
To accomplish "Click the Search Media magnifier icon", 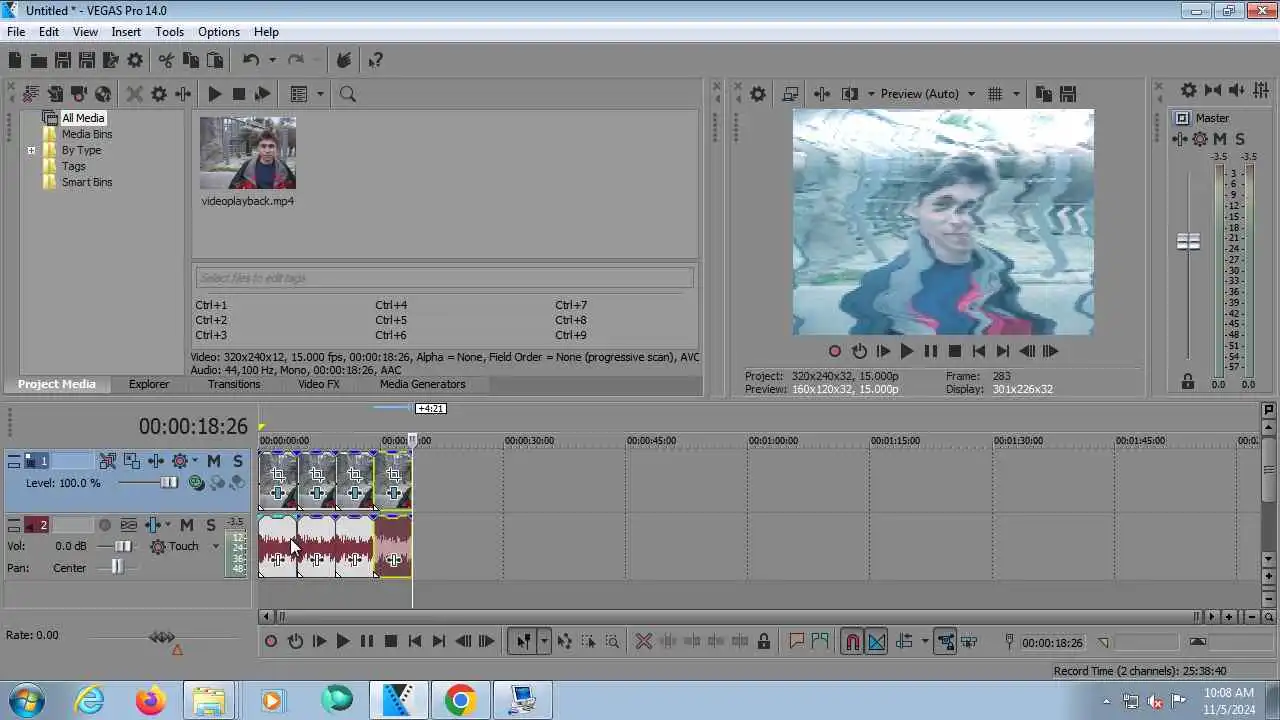I will 348,94.
